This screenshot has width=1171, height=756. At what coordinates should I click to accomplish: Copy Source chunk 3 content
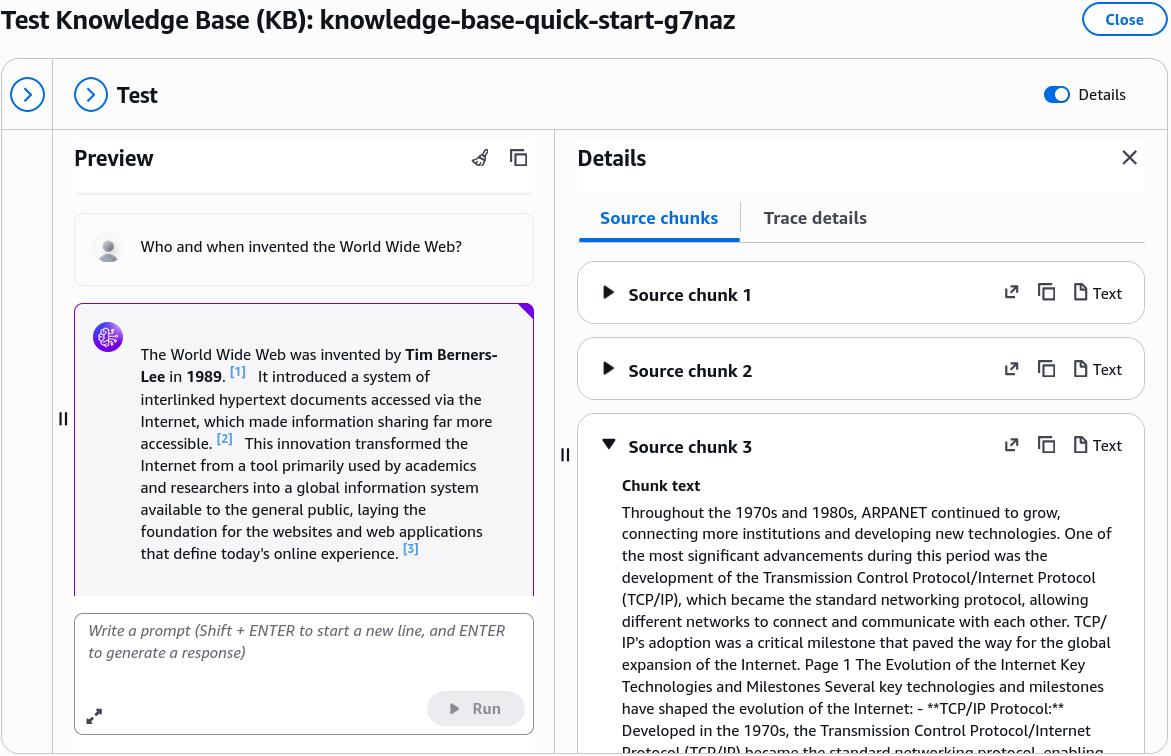pyautogui.click(x=1046, y=445)
